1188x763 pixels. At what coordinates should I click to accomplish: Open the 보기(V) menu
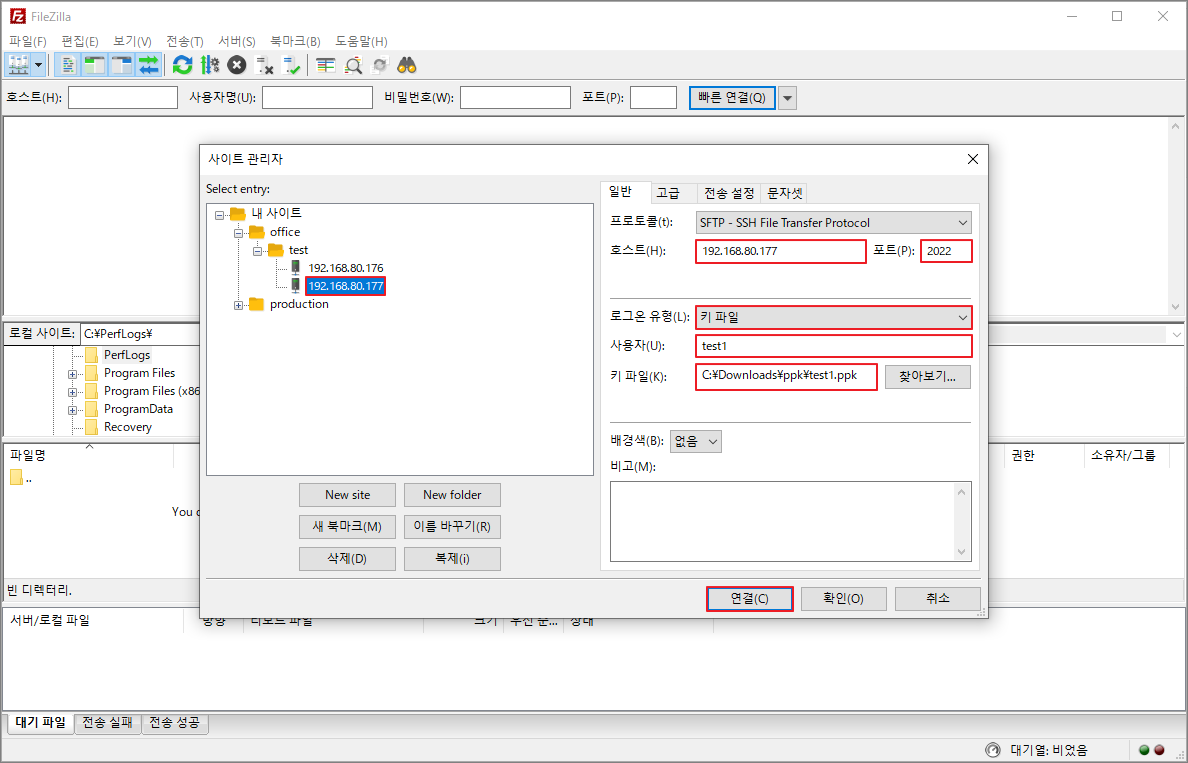pos(132,41)
